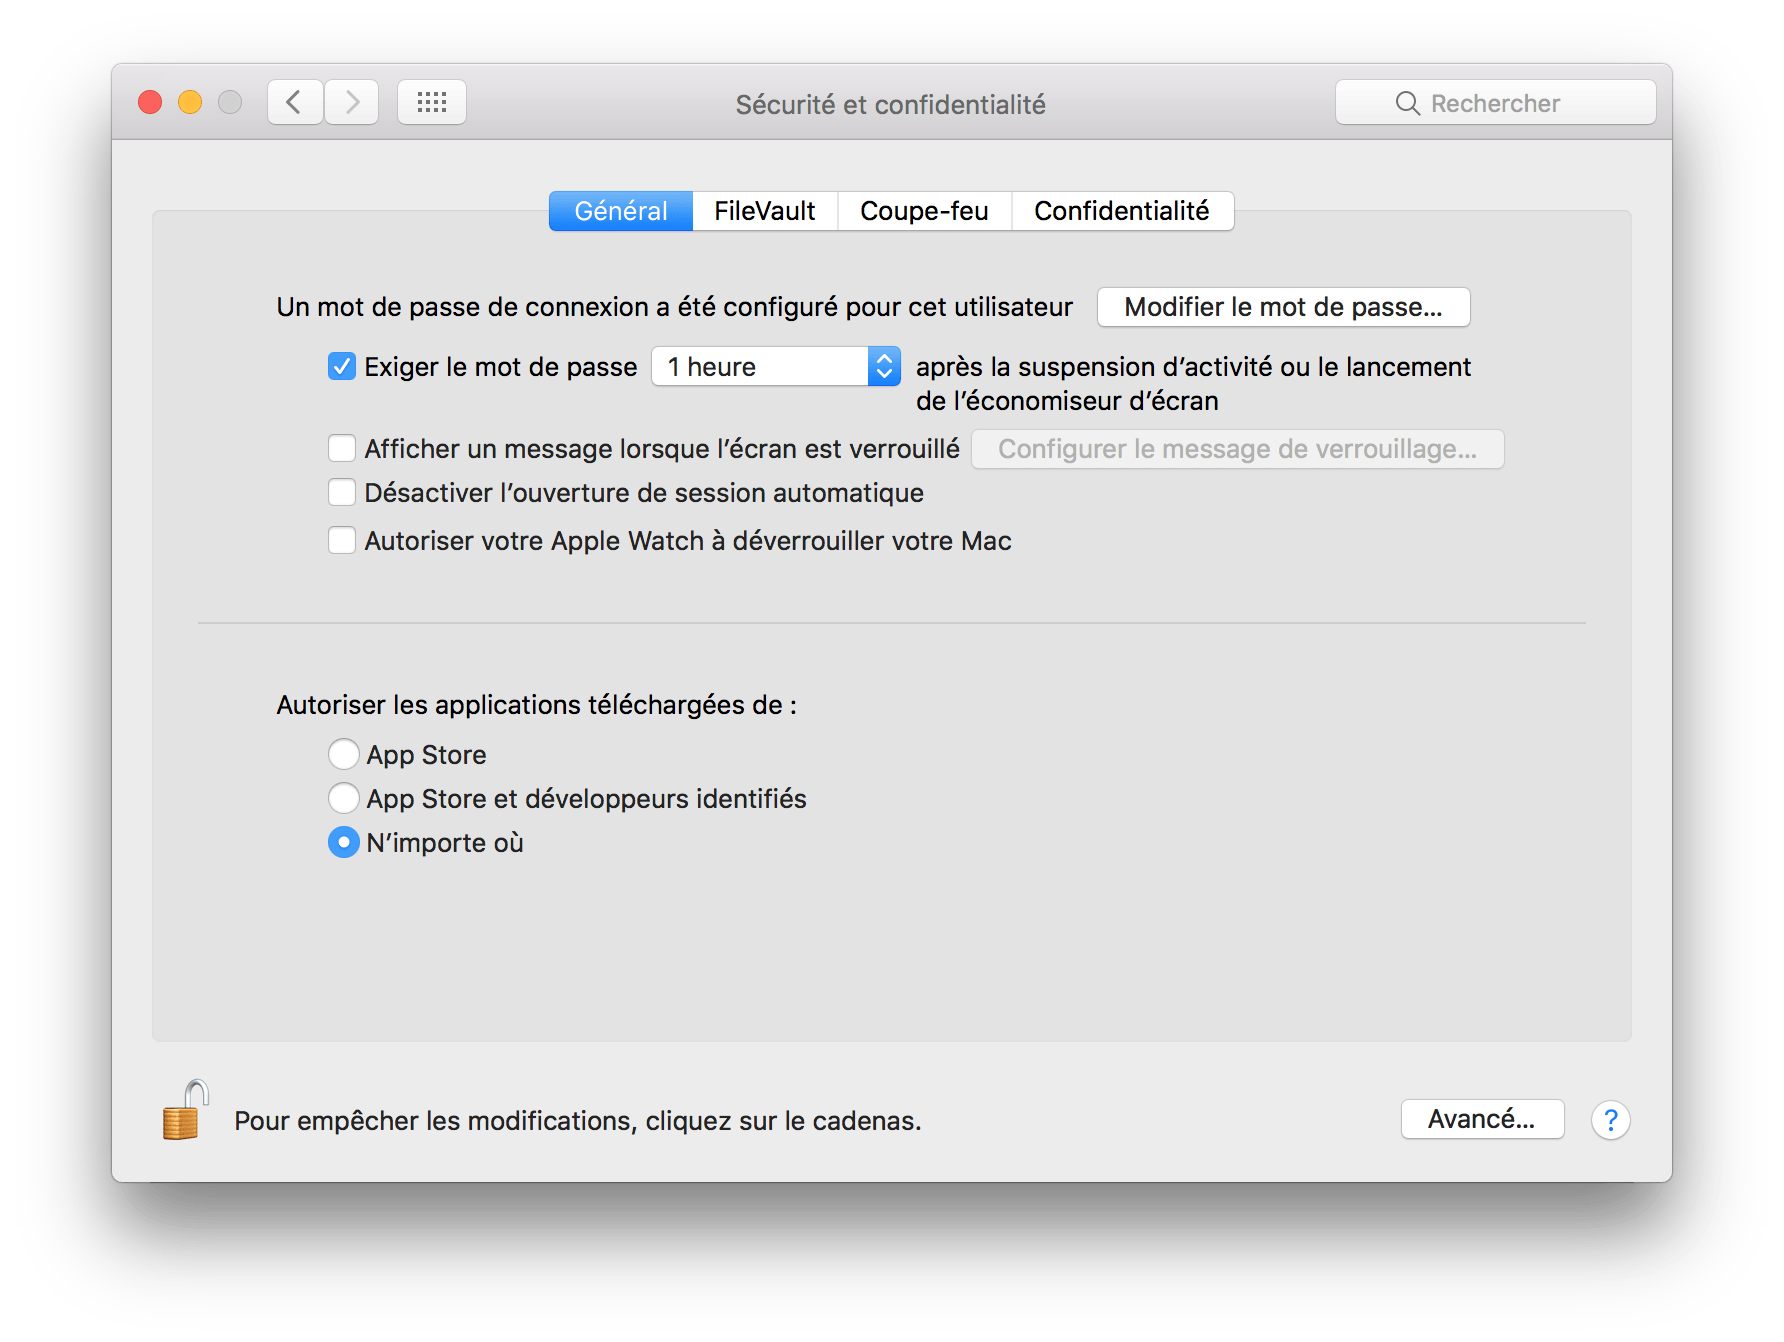1784x1342 pixels.
Task: Enable Apple Watch unlocking checkbox
Action: (x=342, y=541)
